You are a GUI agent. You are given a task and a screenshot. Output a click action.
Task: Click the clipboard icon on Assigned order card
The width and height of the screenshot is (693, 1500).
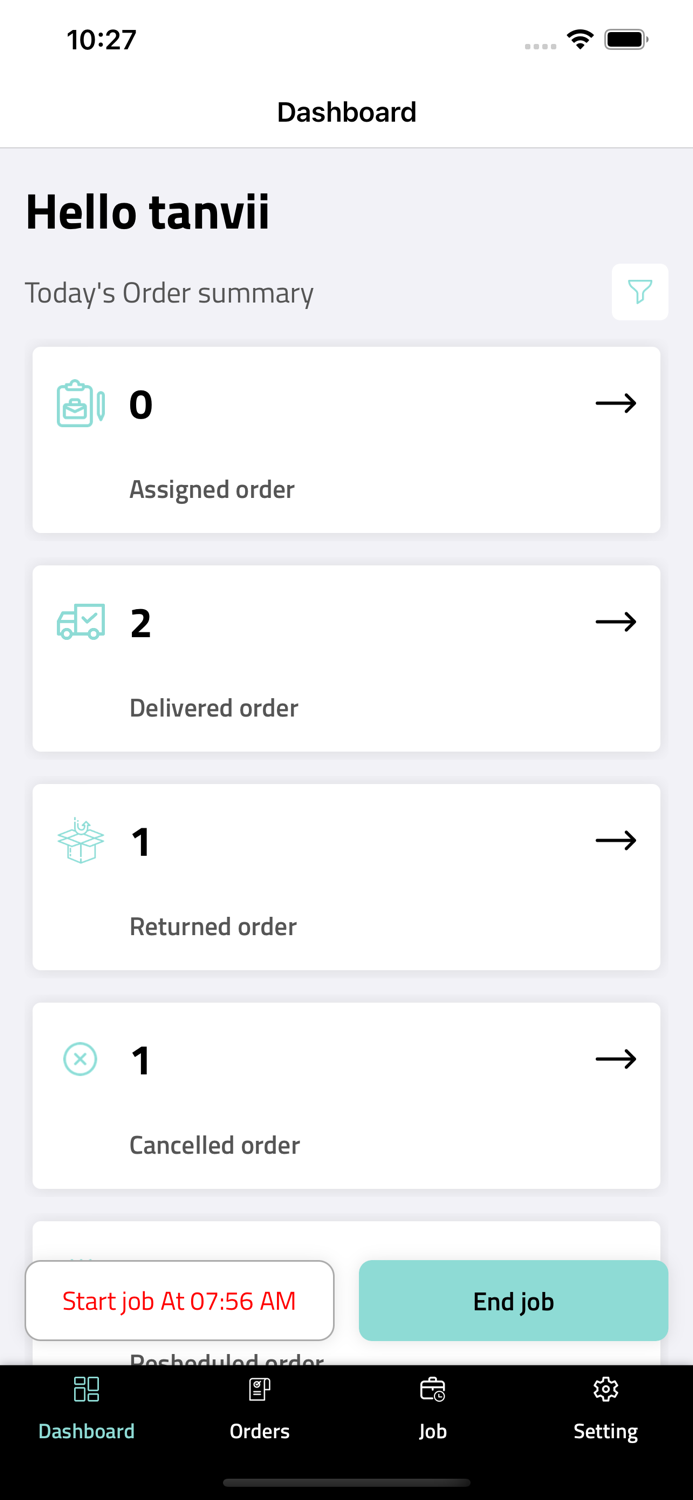(80, 403)
